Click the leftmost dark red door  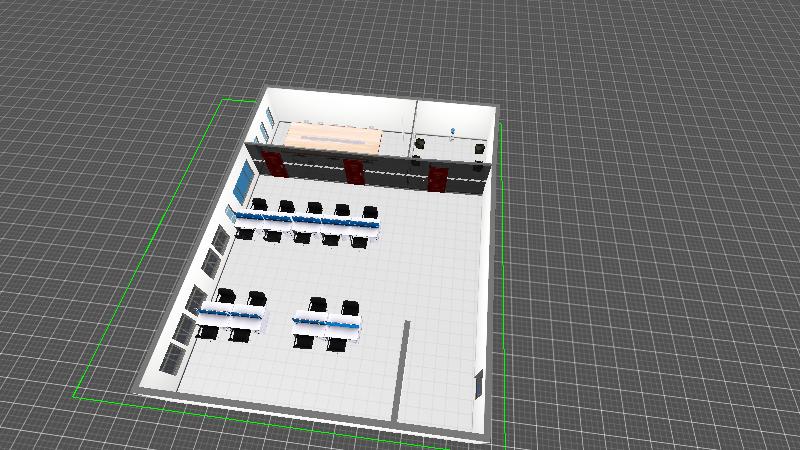coord(275,164)
